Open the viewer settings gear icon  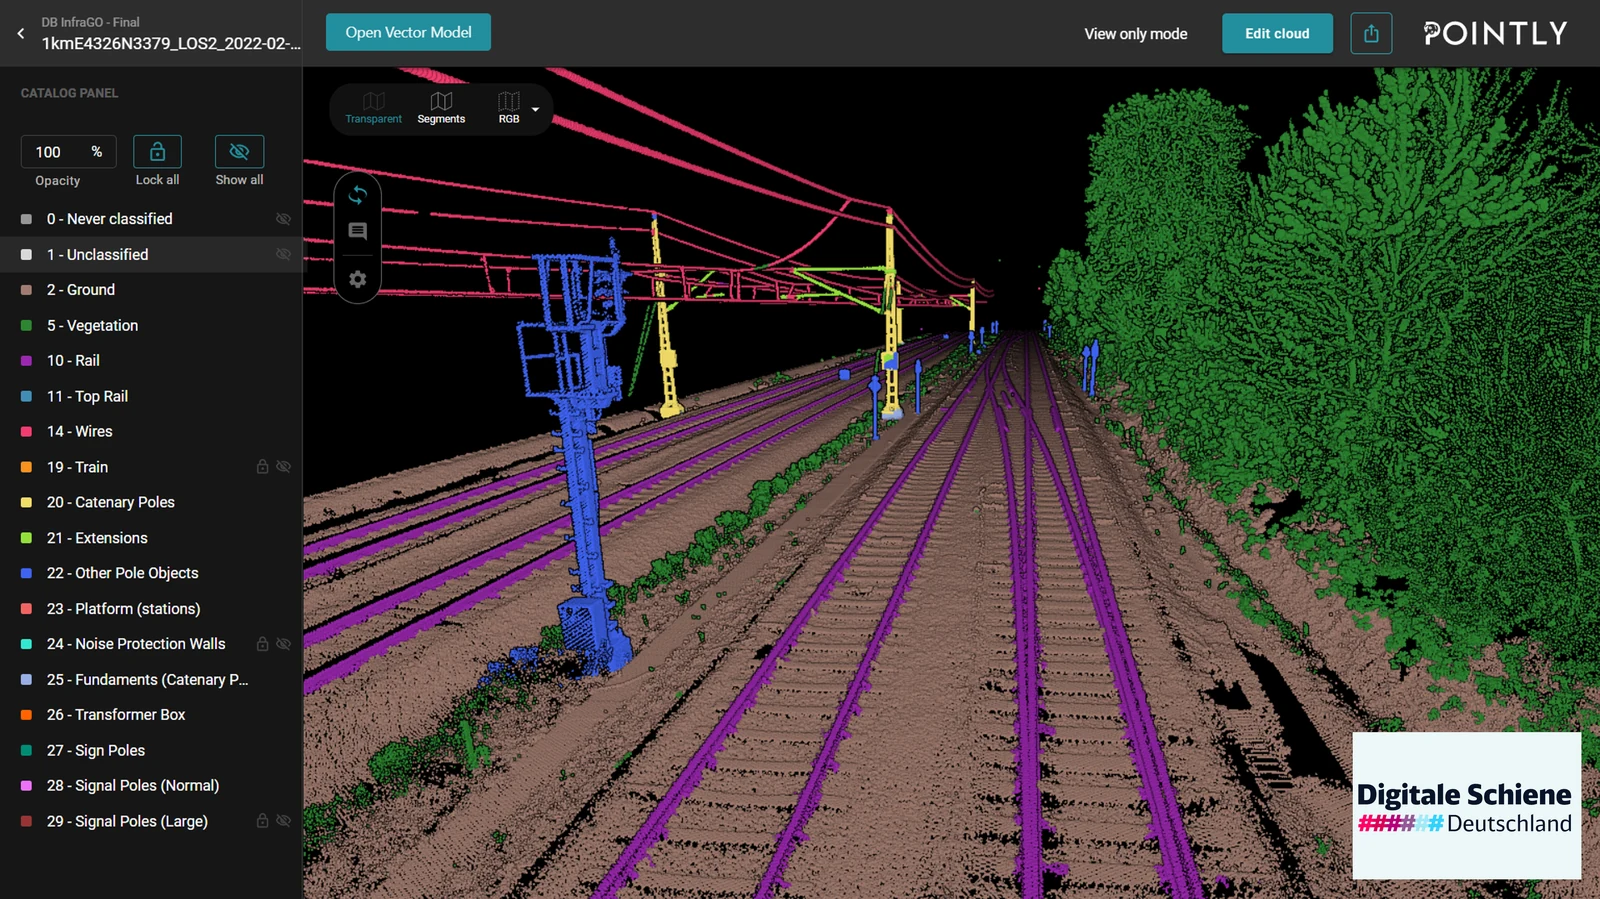(357, 279)
